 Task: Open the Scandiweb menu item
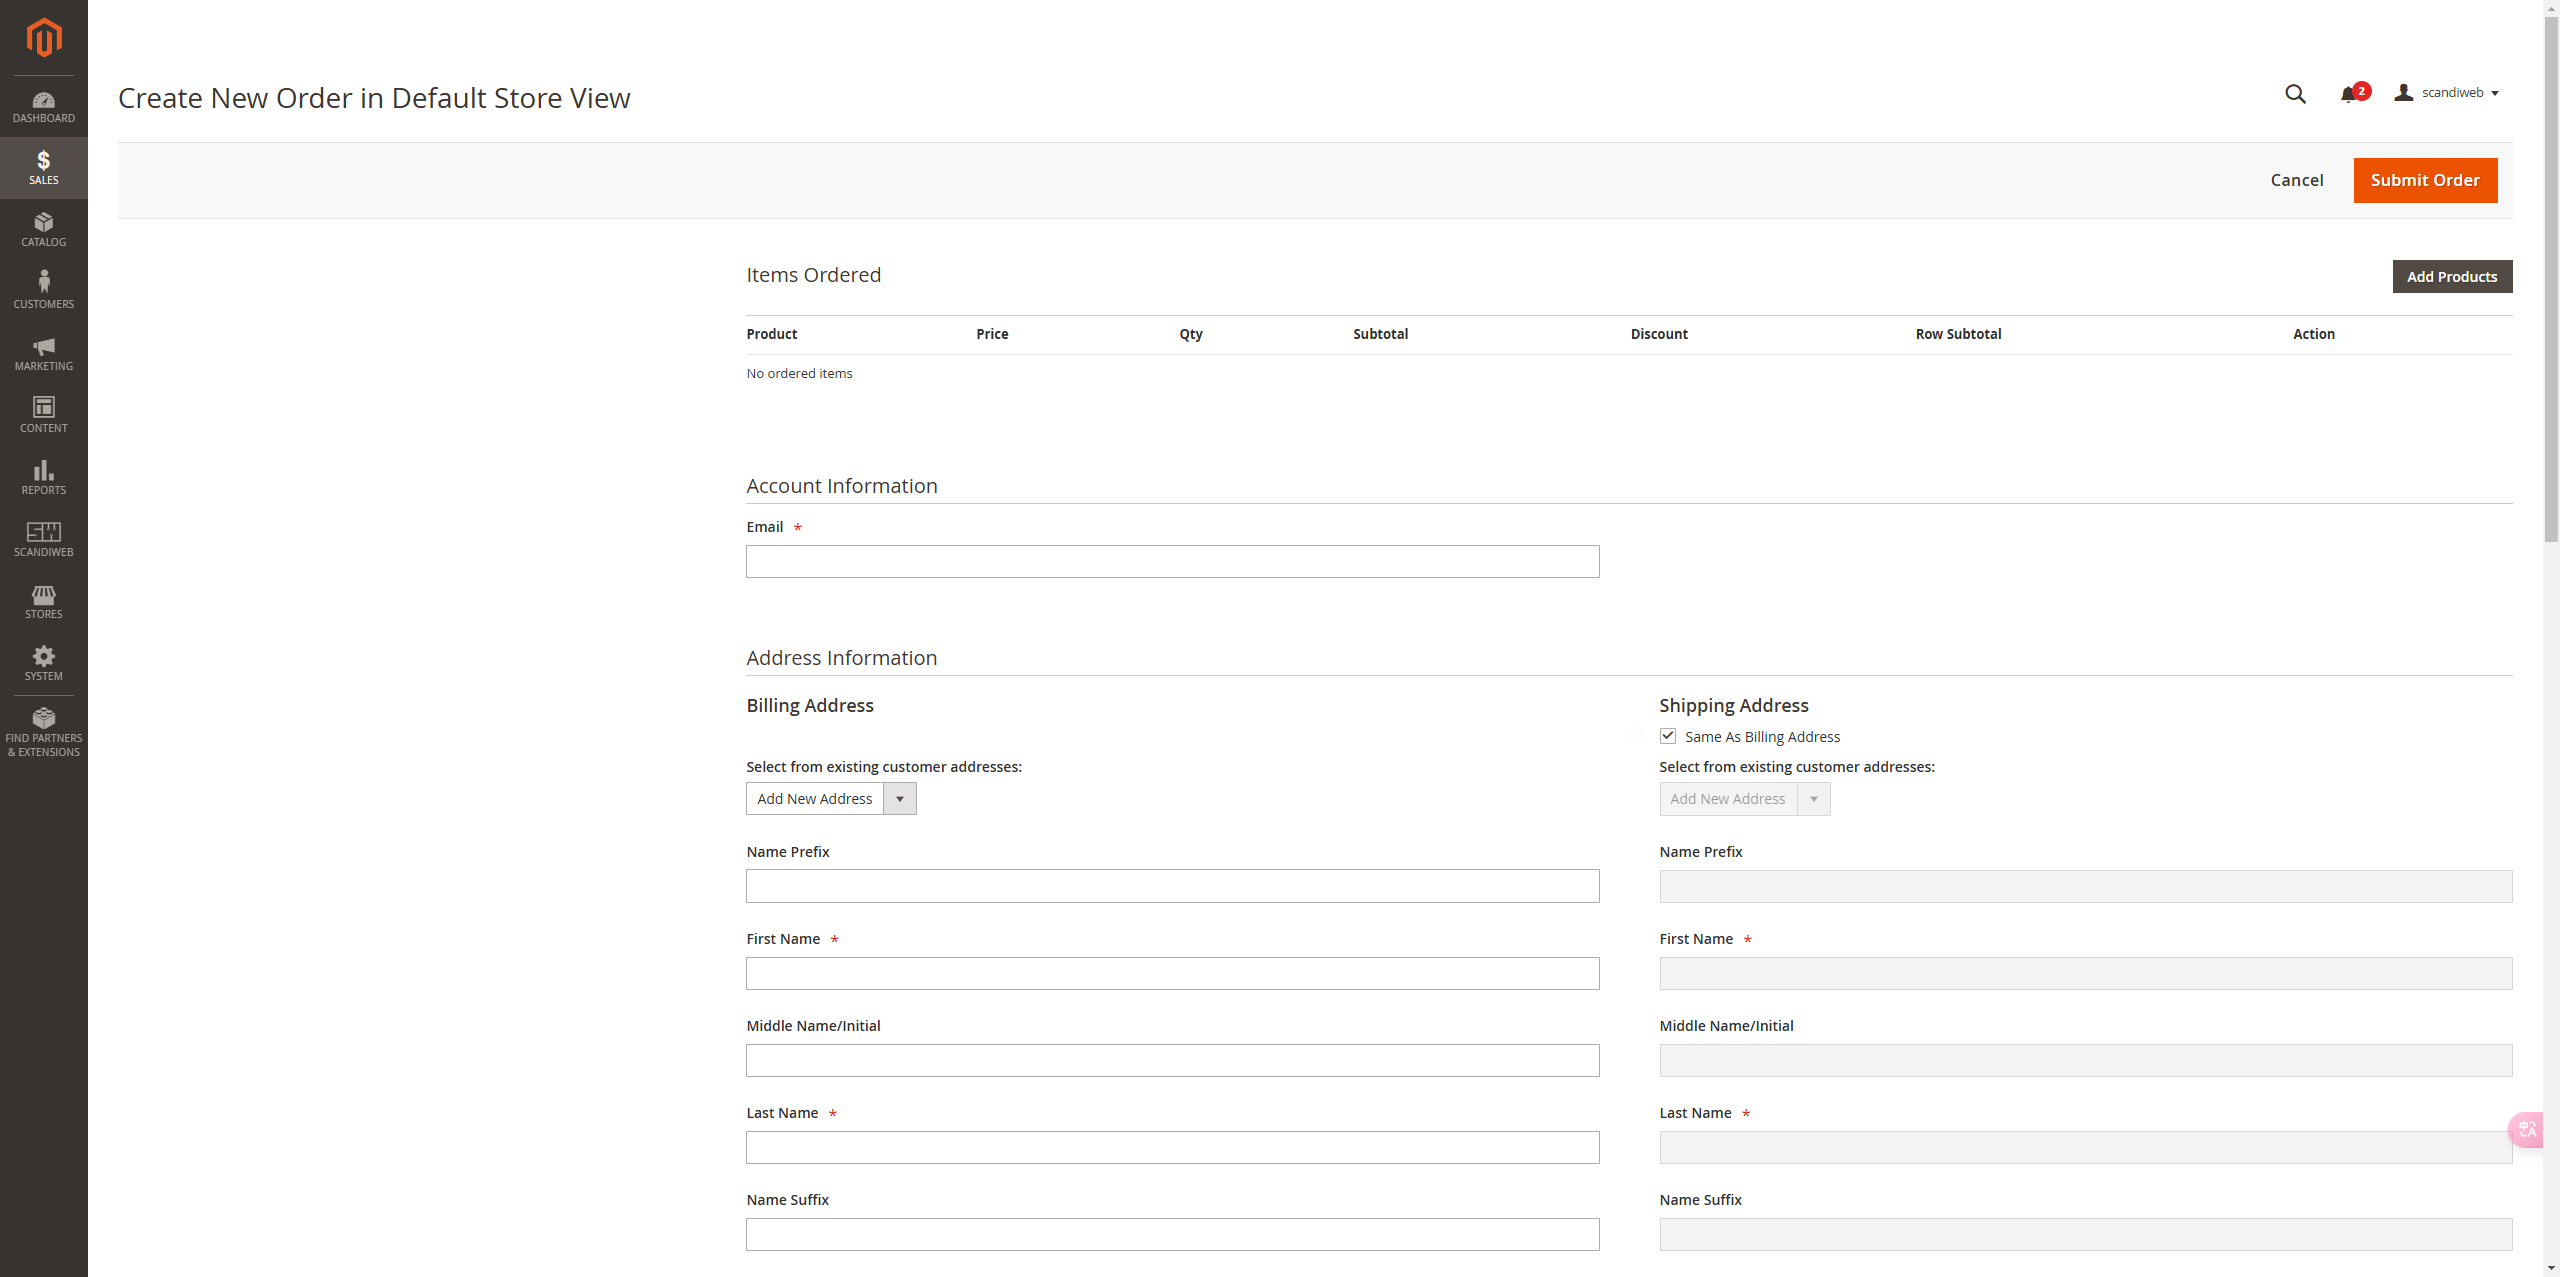[43, 539]
